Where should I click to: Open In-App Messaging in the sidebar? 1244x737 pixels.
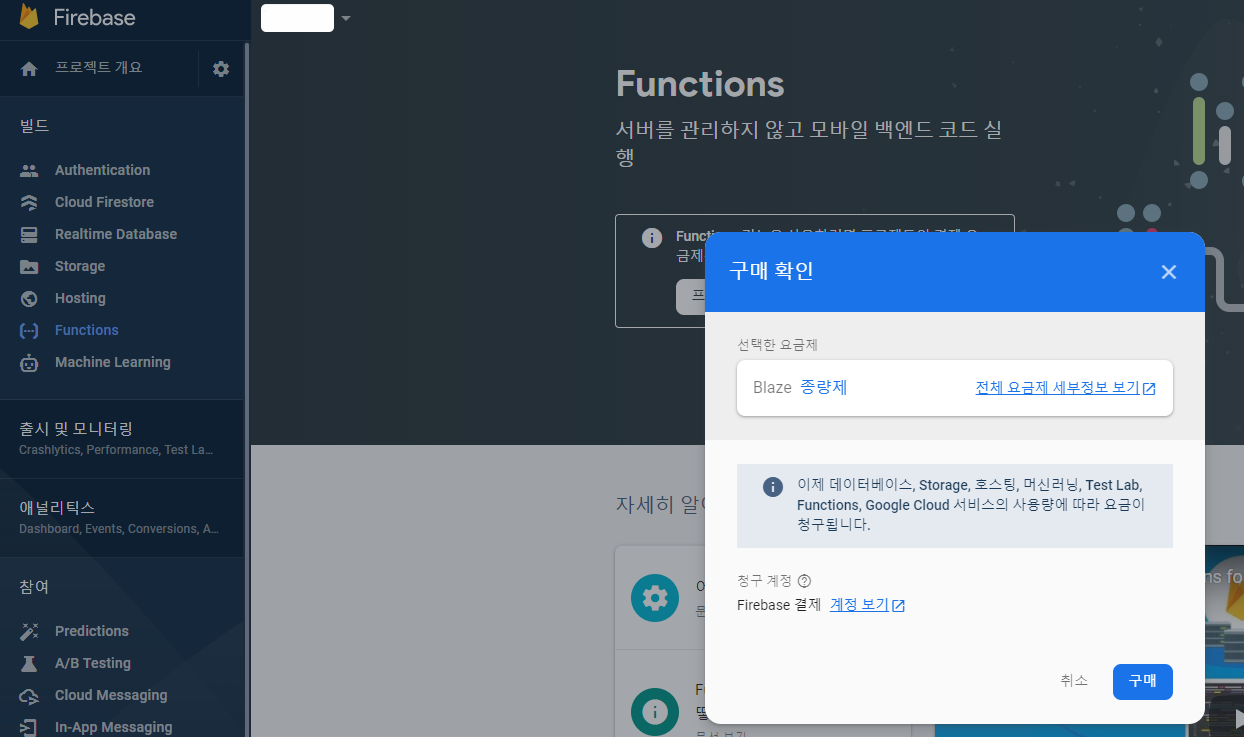(114, 727)
